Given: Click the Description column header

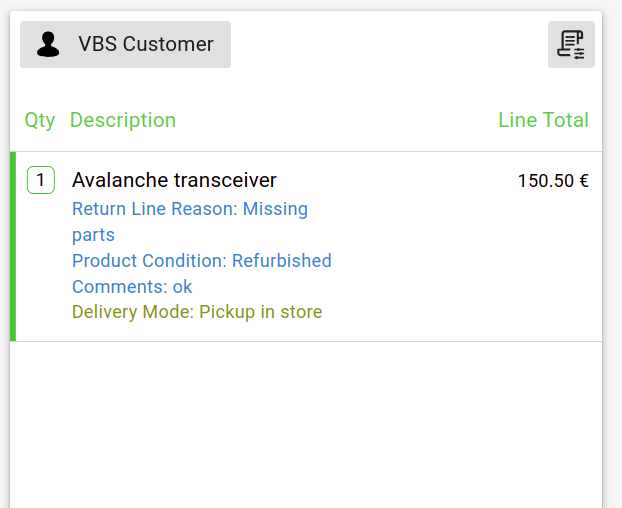Looking at the screenshot, I should pos(123,120).
